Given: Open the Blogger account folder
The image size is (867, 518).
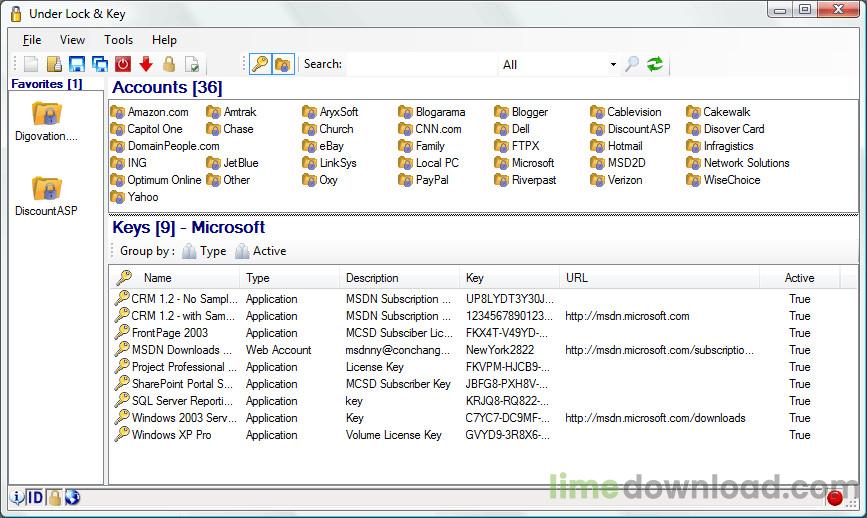Looking at the screenshot, I should coord(521,112).
